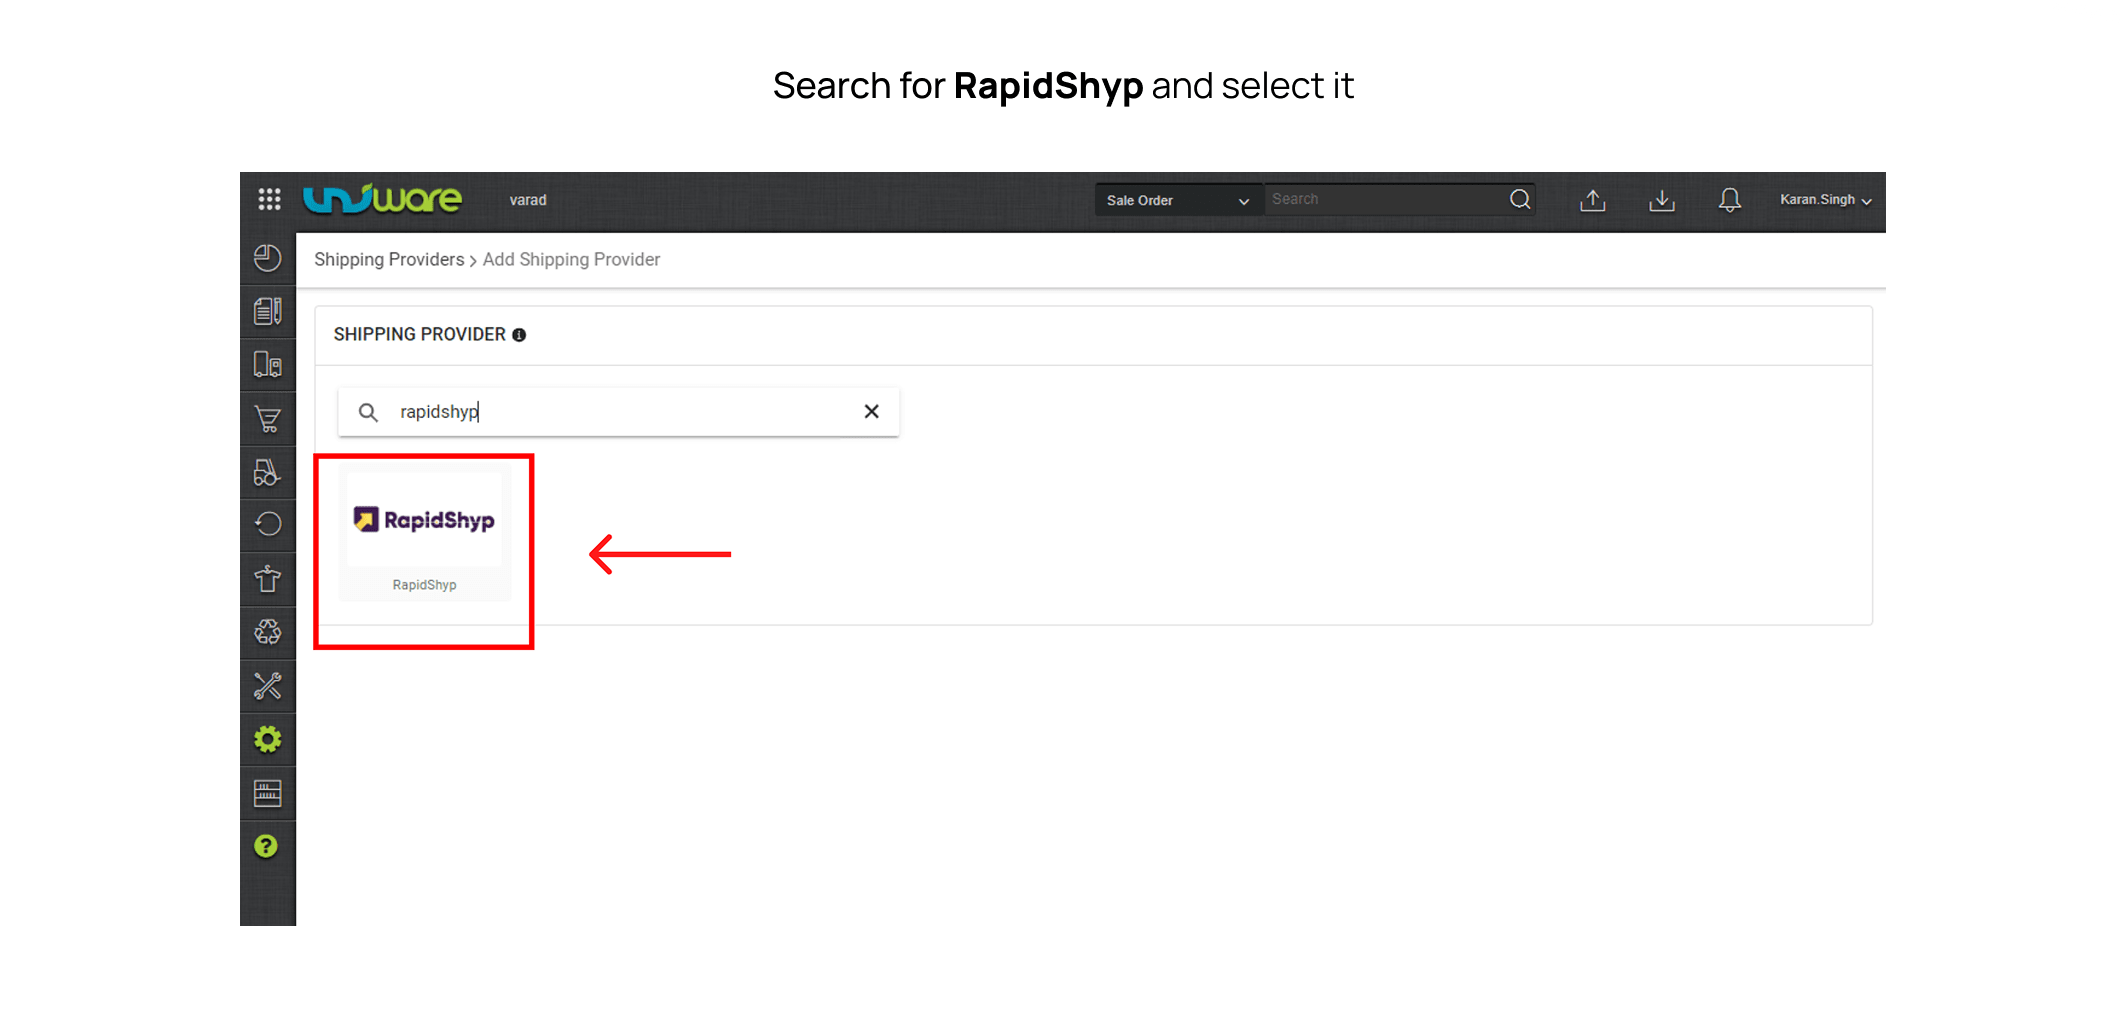Open the document list sidebar icon

click(268, 311)
